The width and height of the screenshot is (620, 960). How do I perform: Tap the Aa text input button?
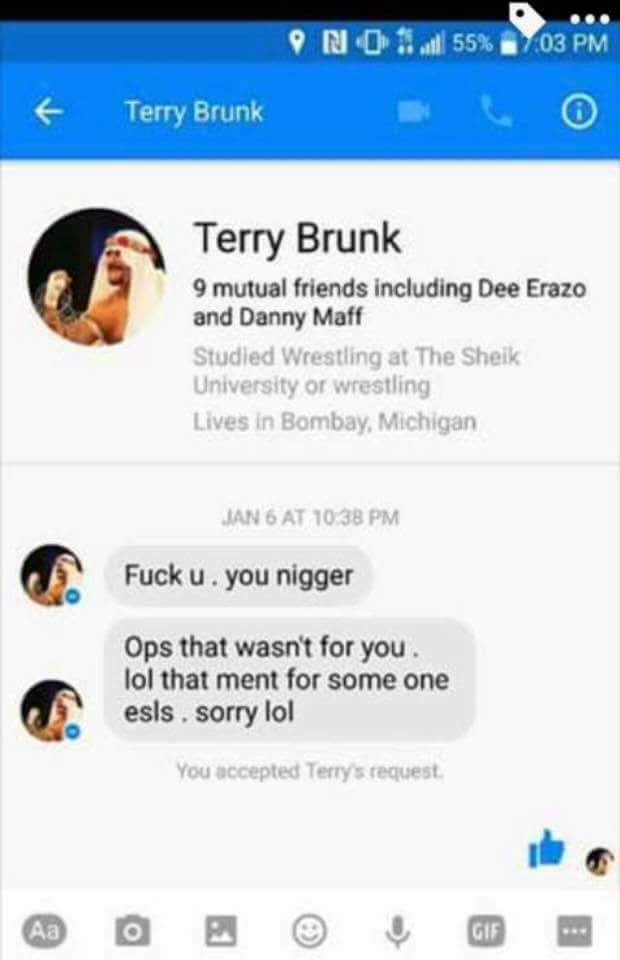[45, 931]
